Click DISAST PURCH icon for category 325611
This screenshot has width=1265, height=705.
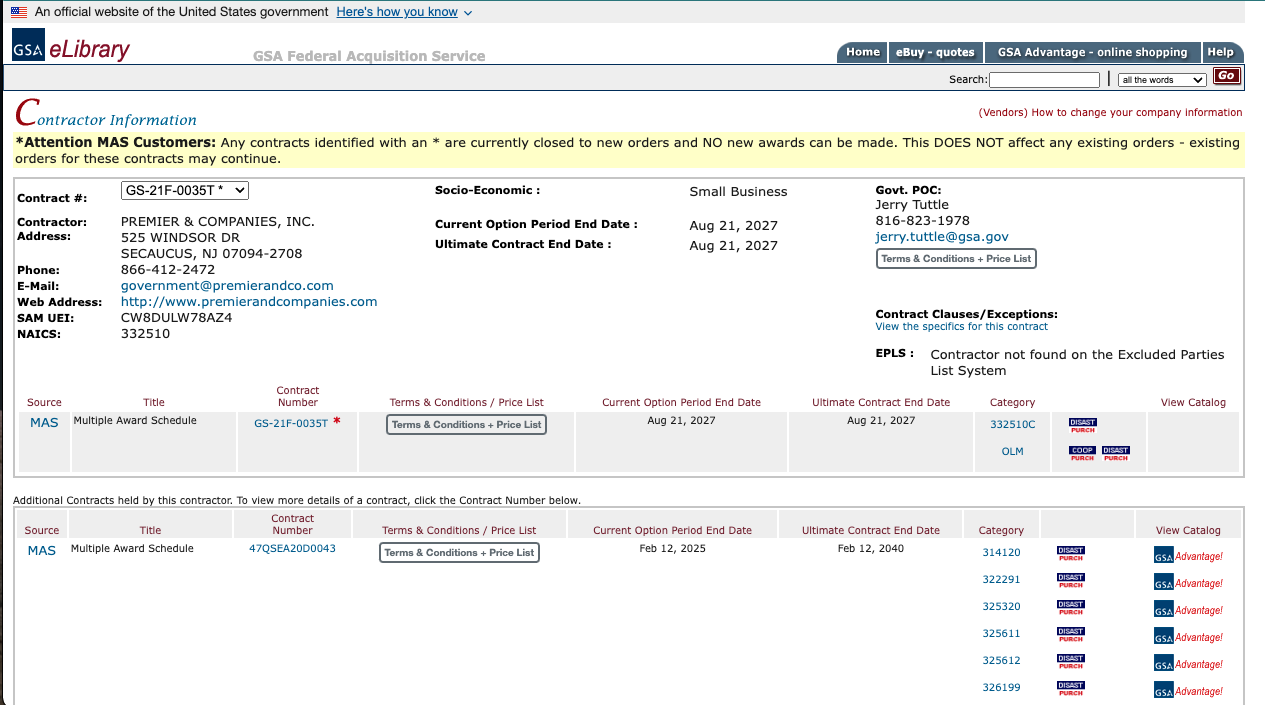pyautogui.click(x=1071, y=634)
